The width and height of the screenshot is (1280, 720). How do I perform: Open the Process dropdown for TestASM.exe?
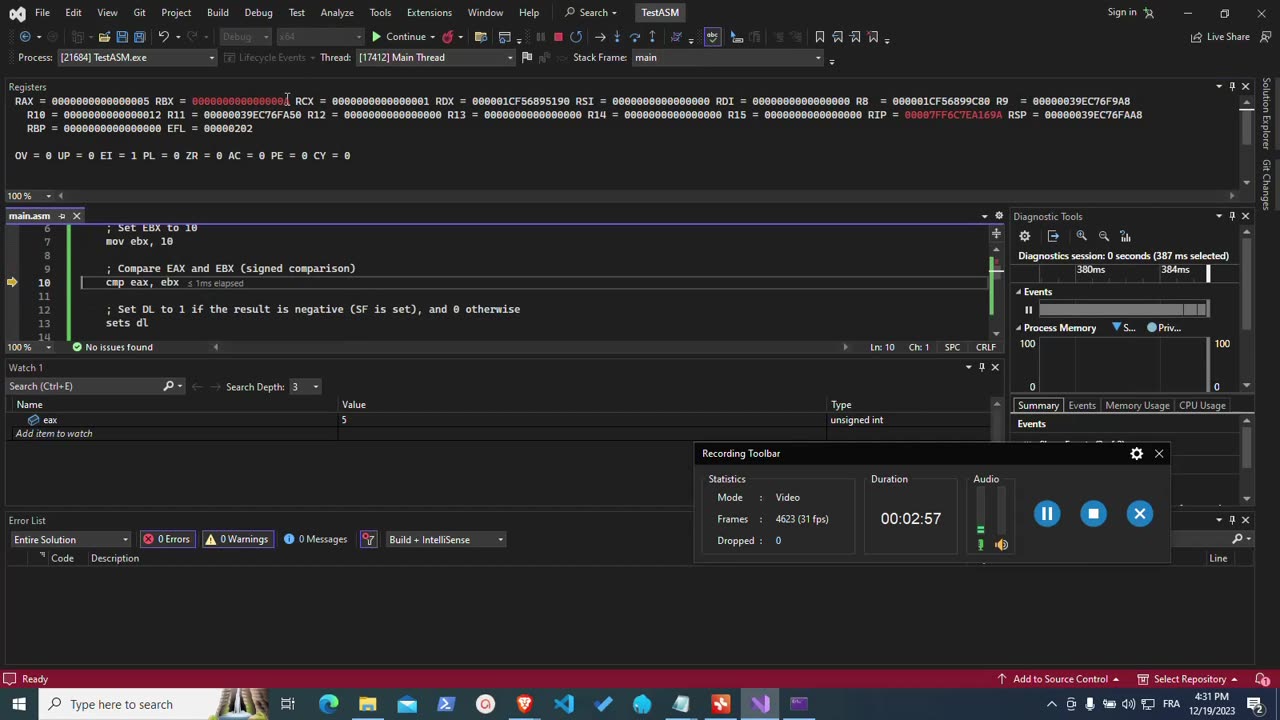point(211,58)
